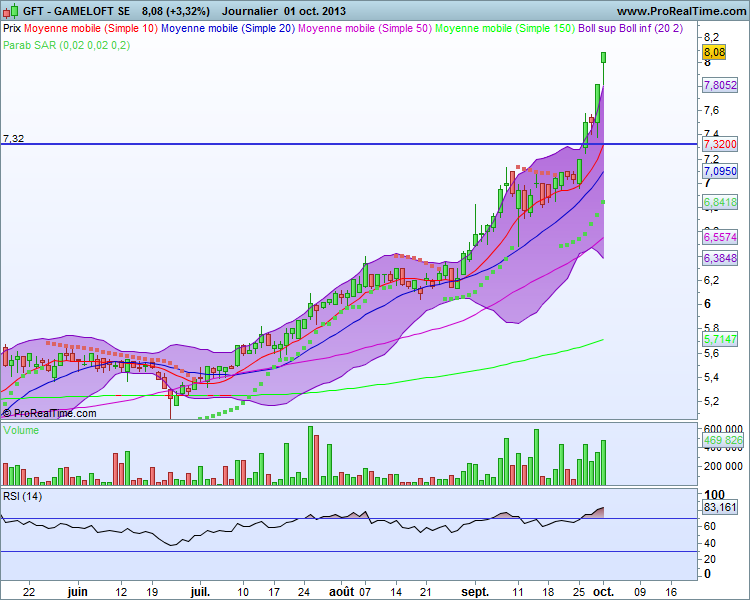Image resolution: width=750 pixels, height=600 pixels.
Task: Select Boll sup Boll inf (20 2) label
Action: (631, 28)
